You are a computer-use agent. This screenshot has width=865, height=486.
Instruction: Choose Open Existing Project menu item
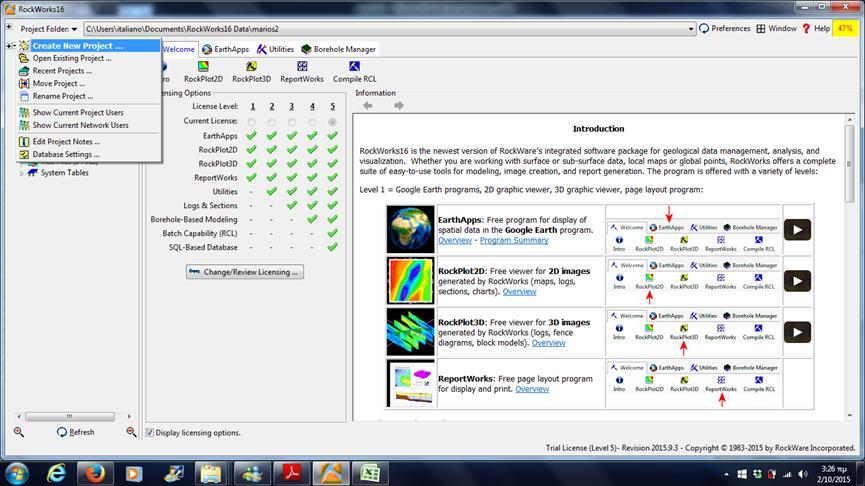[x=89, y=58]
